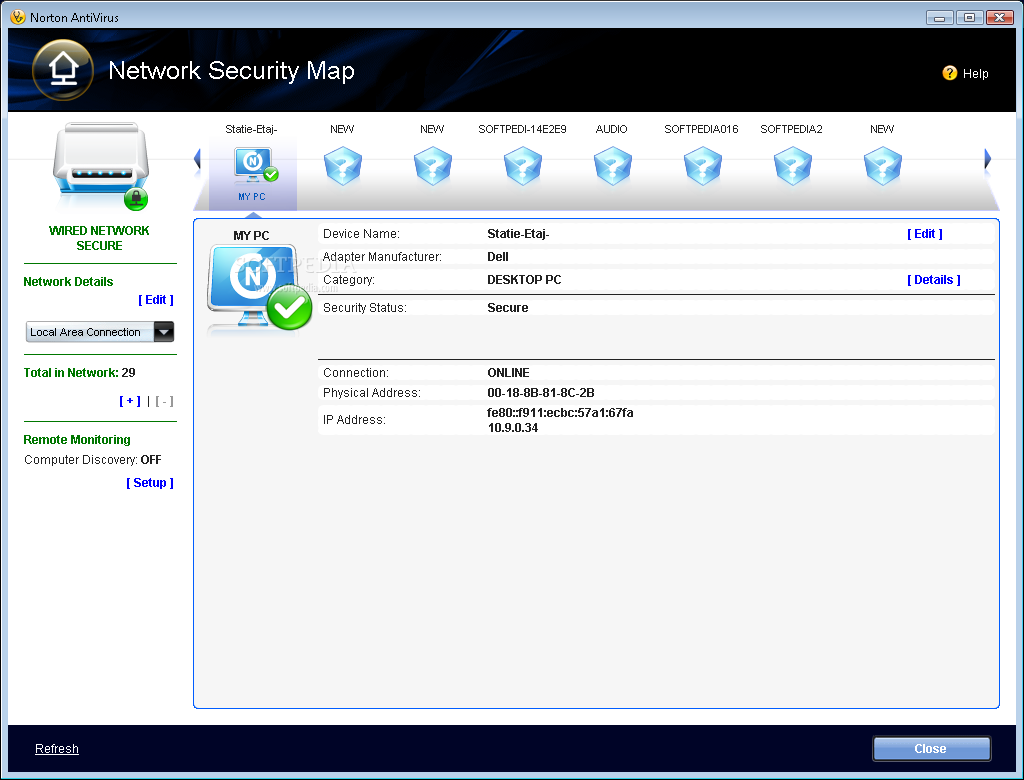
Task: Click the Home icon in the header
Action: click(63, 70)
